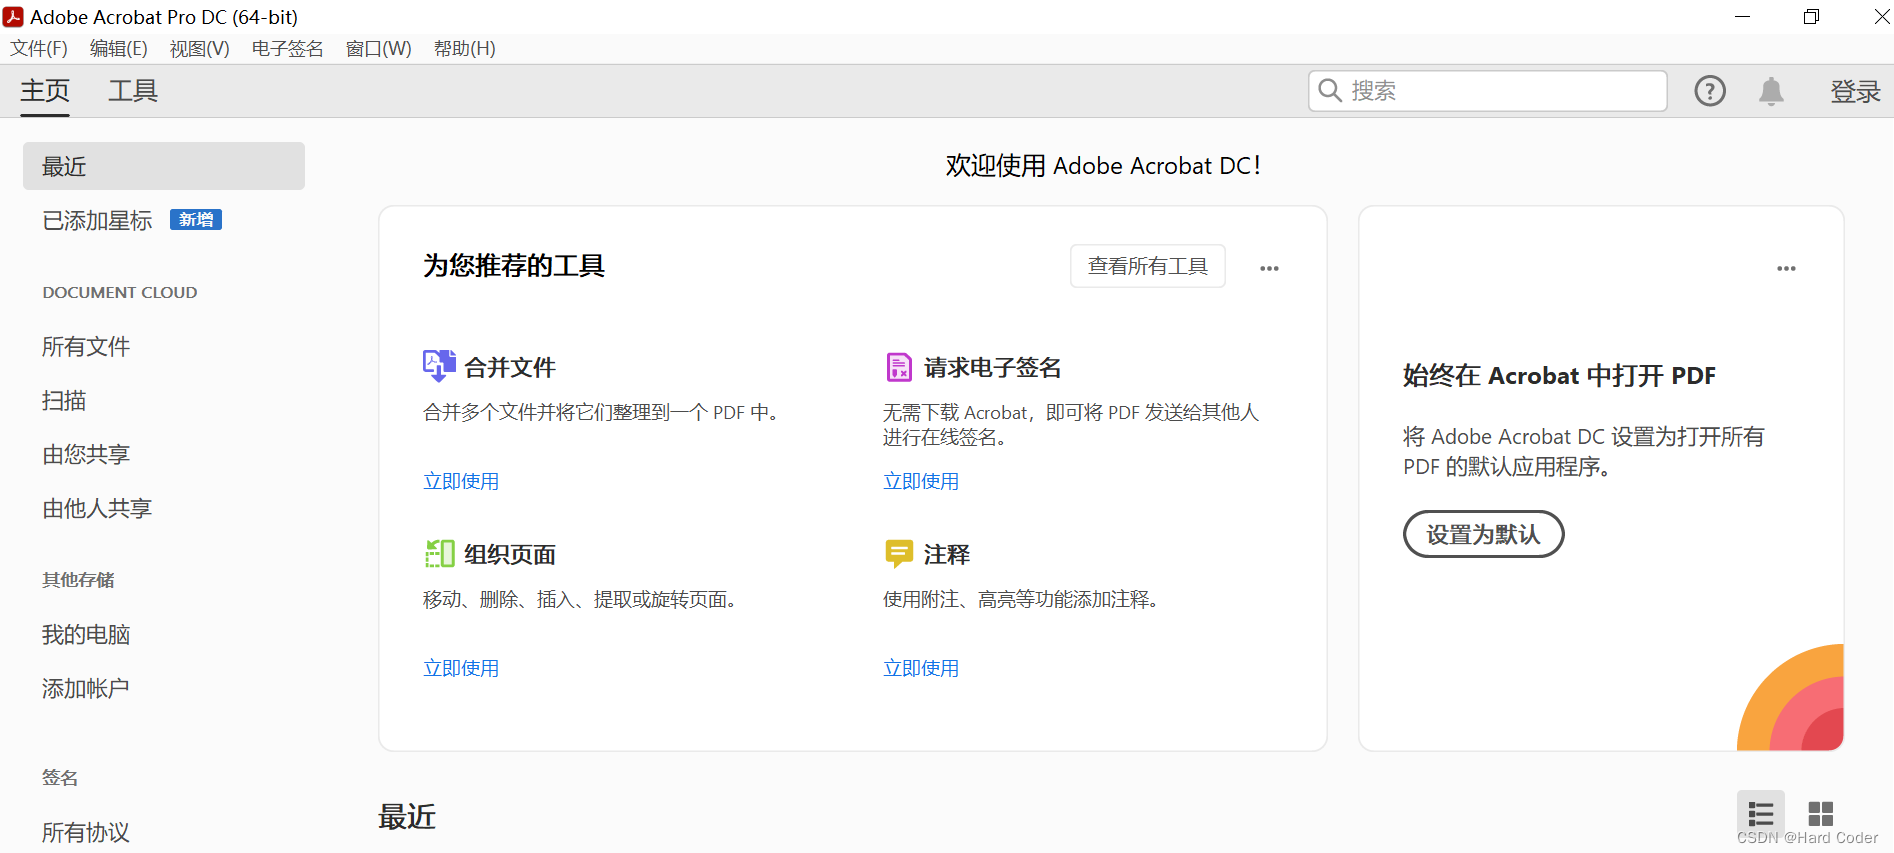
Task: Click the Adobe Acrobat logo in title bar
Action: coord(13,17)
